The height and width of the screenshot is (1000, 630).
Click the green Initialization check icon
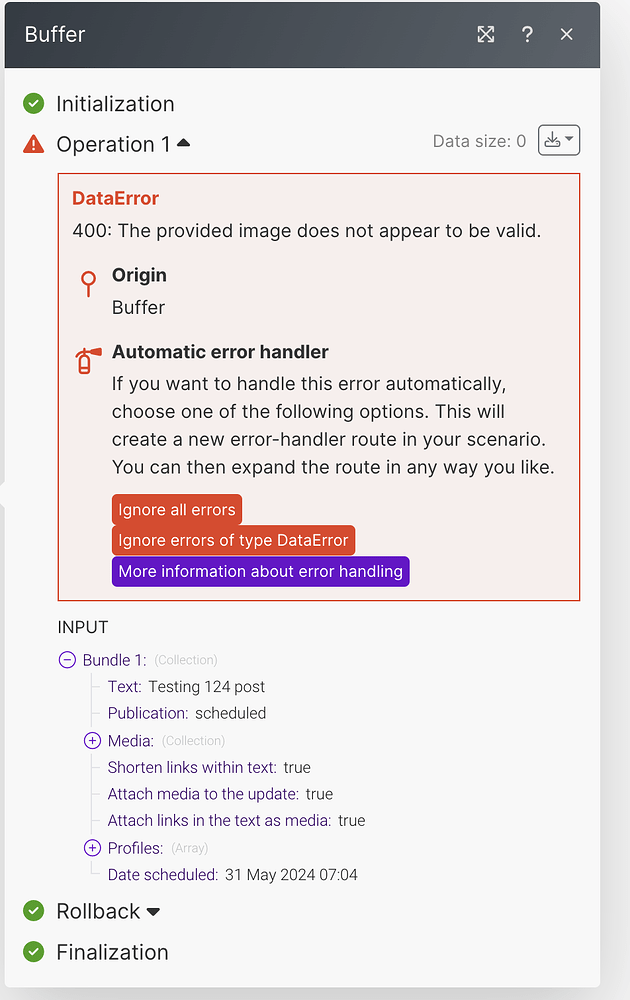34,104
